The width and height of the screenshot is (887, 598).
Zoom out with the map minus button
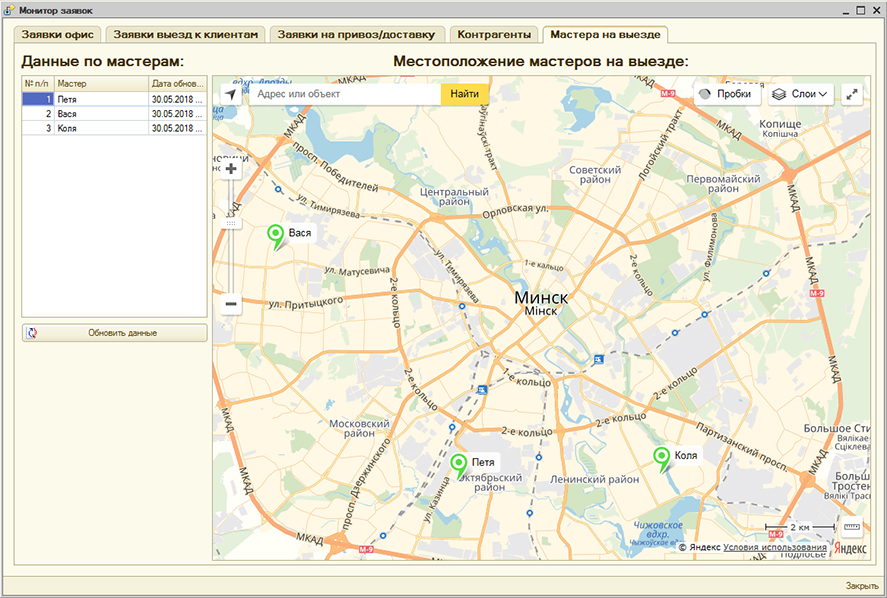231,303
